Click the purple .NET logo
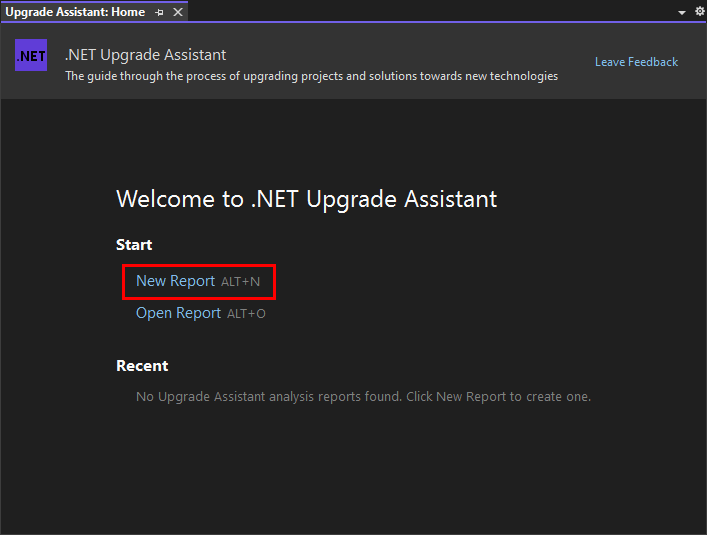Screen dimensions: 707x535 click(31, 55)
